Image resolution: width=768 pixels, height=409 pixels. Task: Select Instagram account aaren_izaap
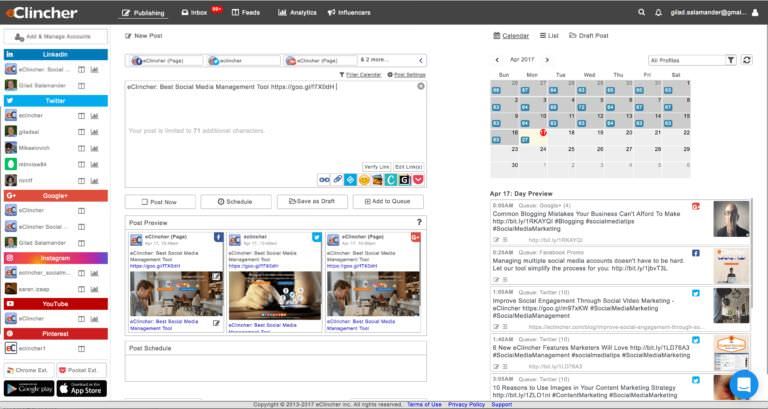[34, 289]
